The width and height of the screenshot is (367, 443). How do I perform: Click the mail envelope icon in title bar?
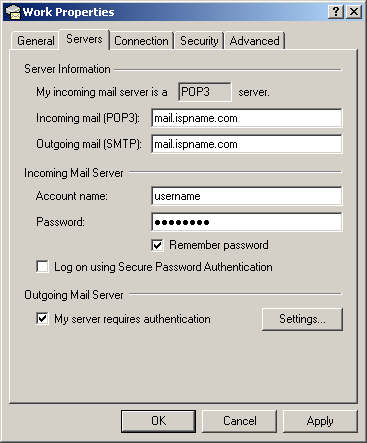click(13, 12)
